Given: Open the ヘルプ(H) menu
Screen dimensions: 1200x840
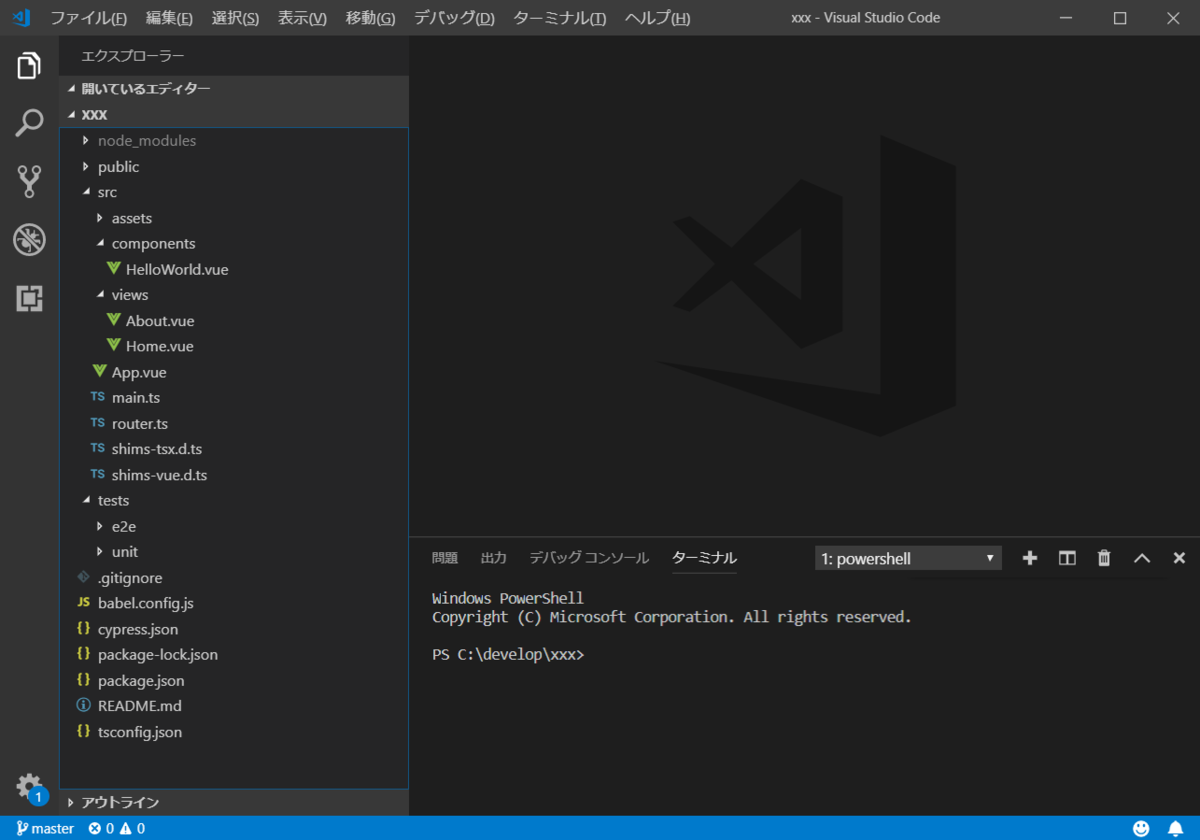Looking at the screenshot, I should [x=657, y=18].
